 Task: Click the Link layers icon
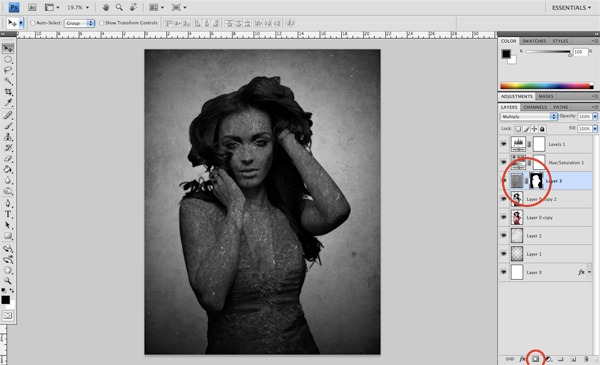(x=510, y=359)
